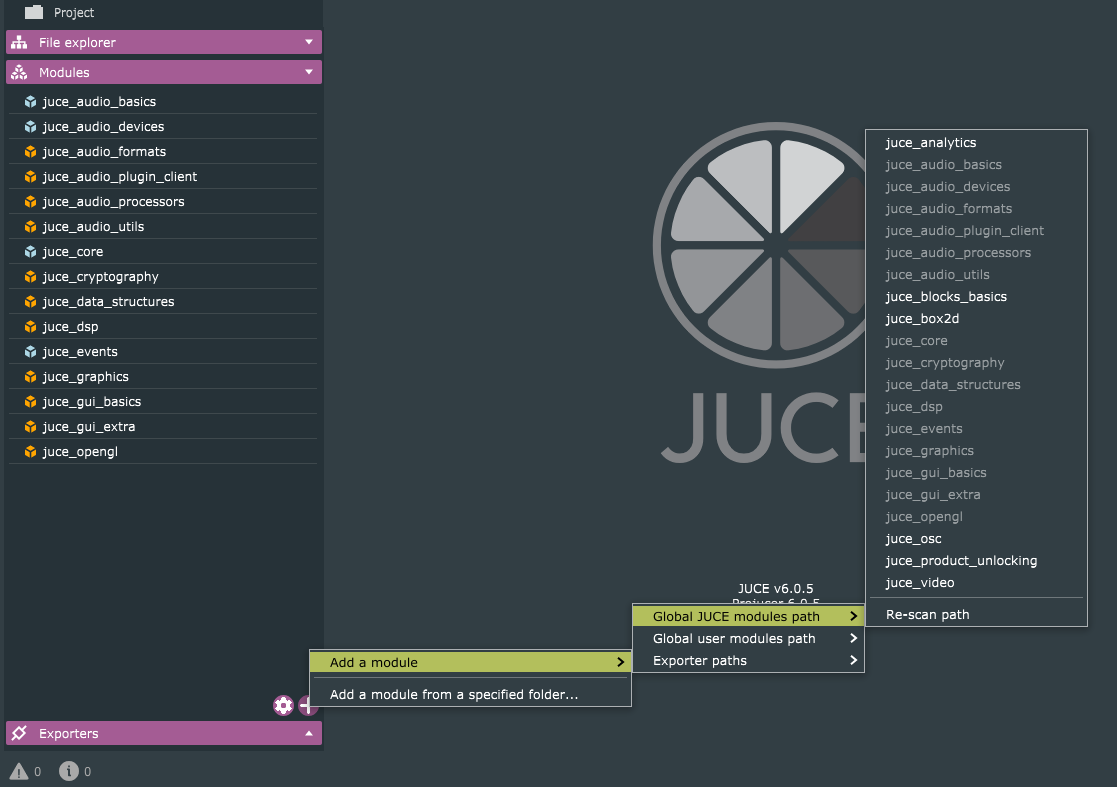The height and width of the screenshot is (787, 1117).
Task: Click the cube icon beside juce_gui_basics
Action: pyautogui.click(x=30, y=402)
